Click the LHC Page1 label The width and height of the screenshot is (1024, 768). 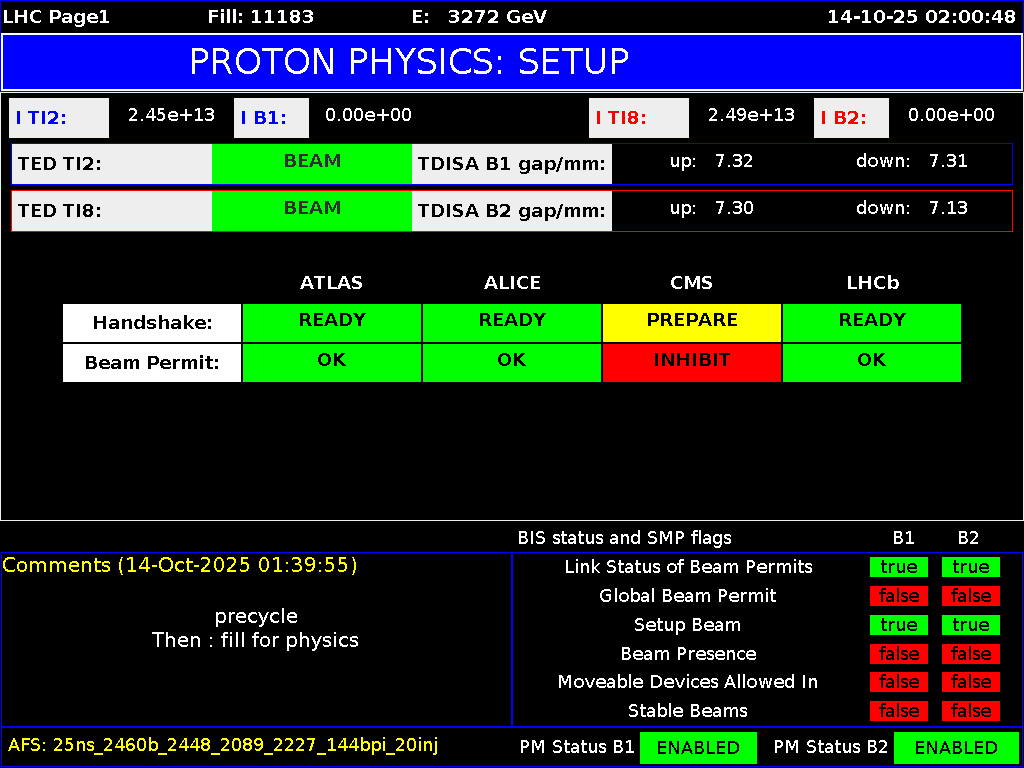pos(55,16)
